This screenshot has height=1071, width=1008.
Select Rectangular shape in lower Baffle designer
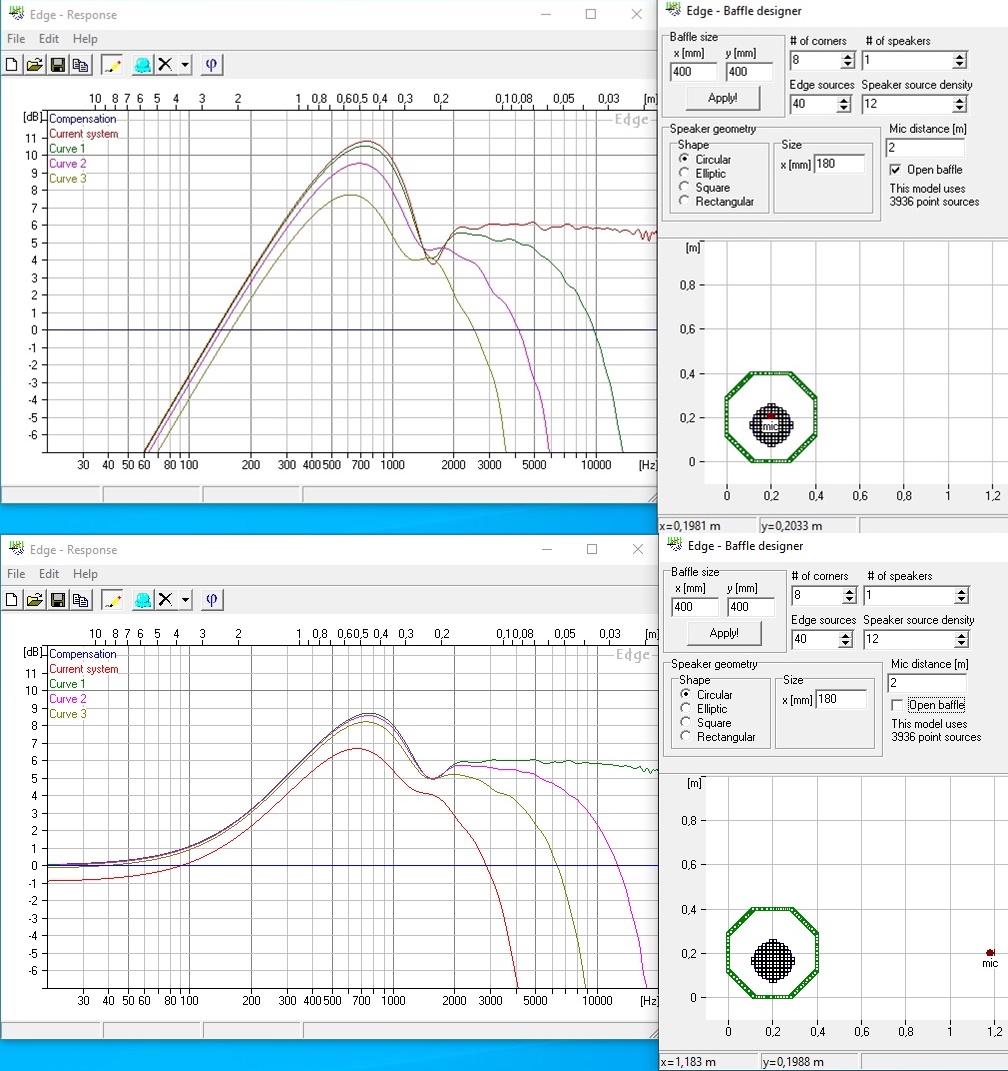[686, 737]
